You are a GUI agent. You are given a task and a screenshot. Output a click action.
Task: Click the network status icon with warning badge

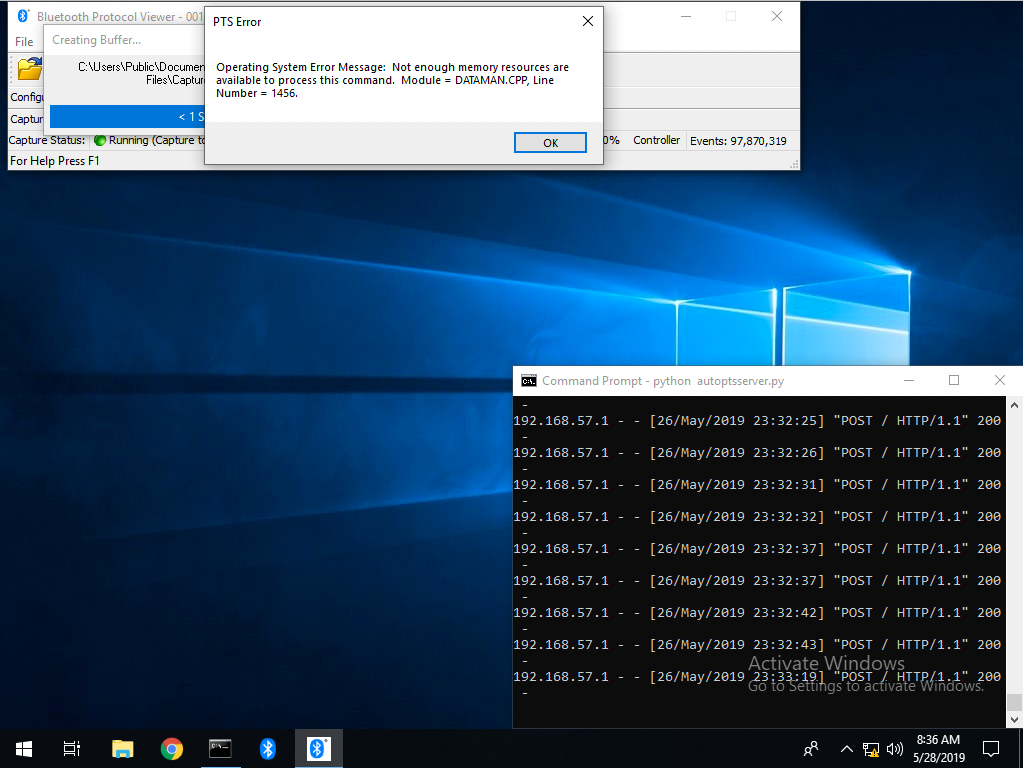pos(871,748)
